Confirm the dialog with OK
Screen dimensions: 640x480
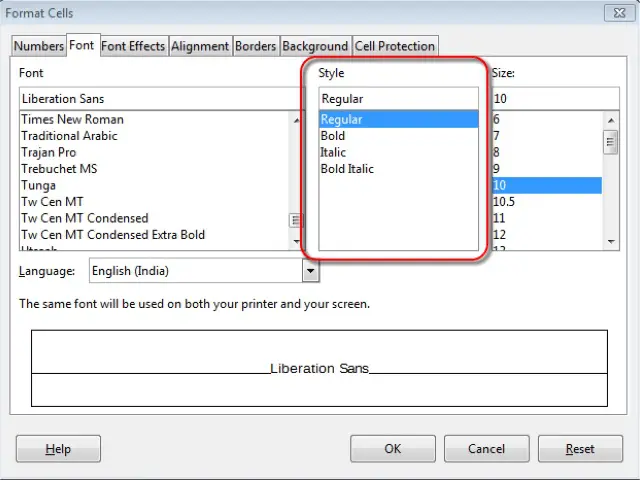coord(393,449)
